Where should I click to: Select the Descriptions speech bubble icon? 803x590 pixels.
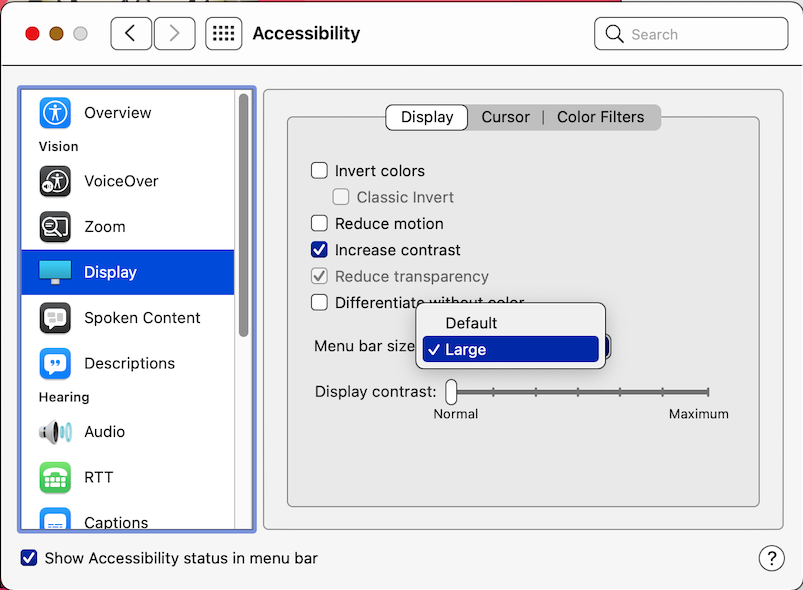[55, 363]
